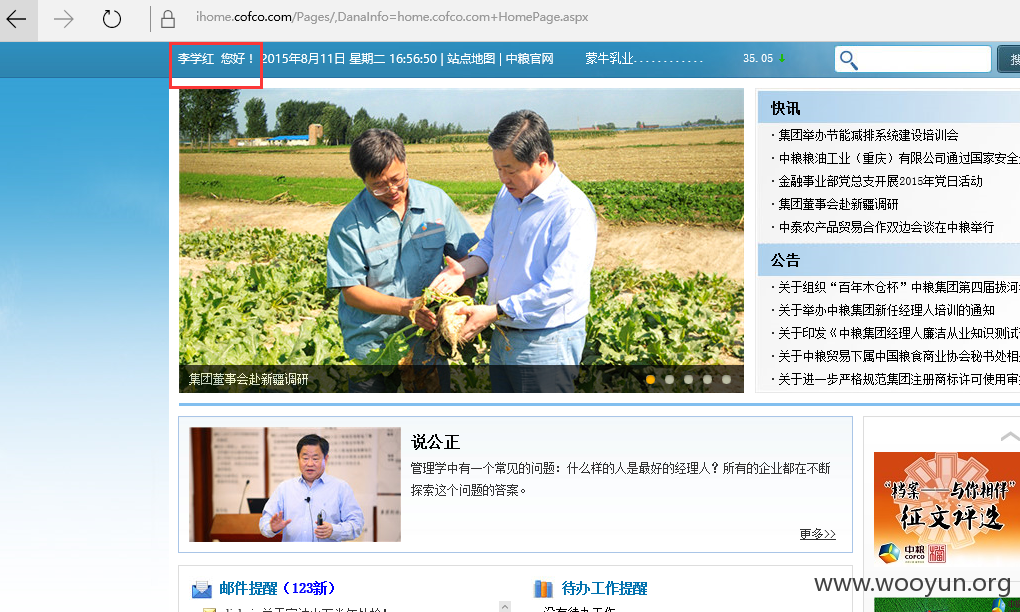
Task: Select the third carousel dot
Action: [x=688, y=379]
